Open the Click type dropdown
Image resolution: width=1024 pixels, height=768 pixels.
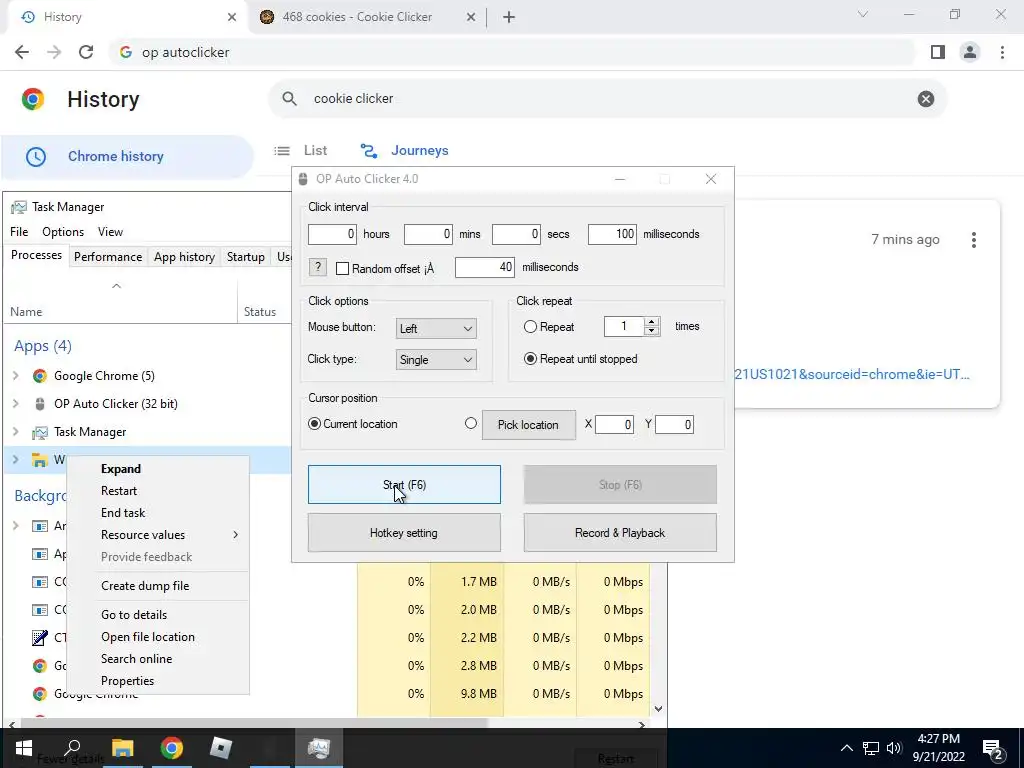tap(436, 360)
